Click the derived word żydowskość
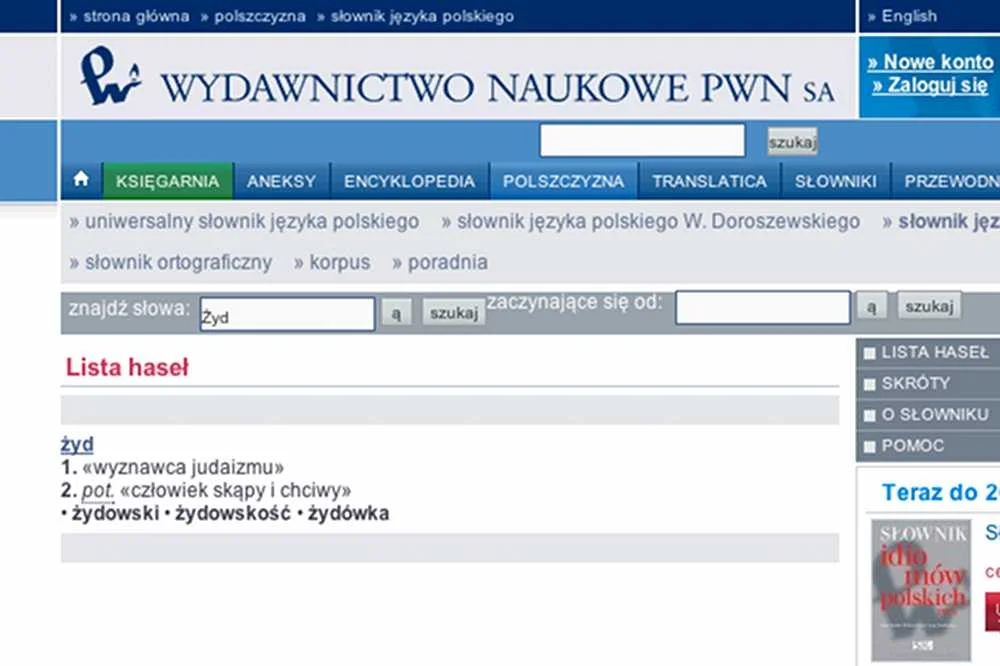Viewport: 1000px width, 666px height. pyautogui.click(x=233, y=514)
